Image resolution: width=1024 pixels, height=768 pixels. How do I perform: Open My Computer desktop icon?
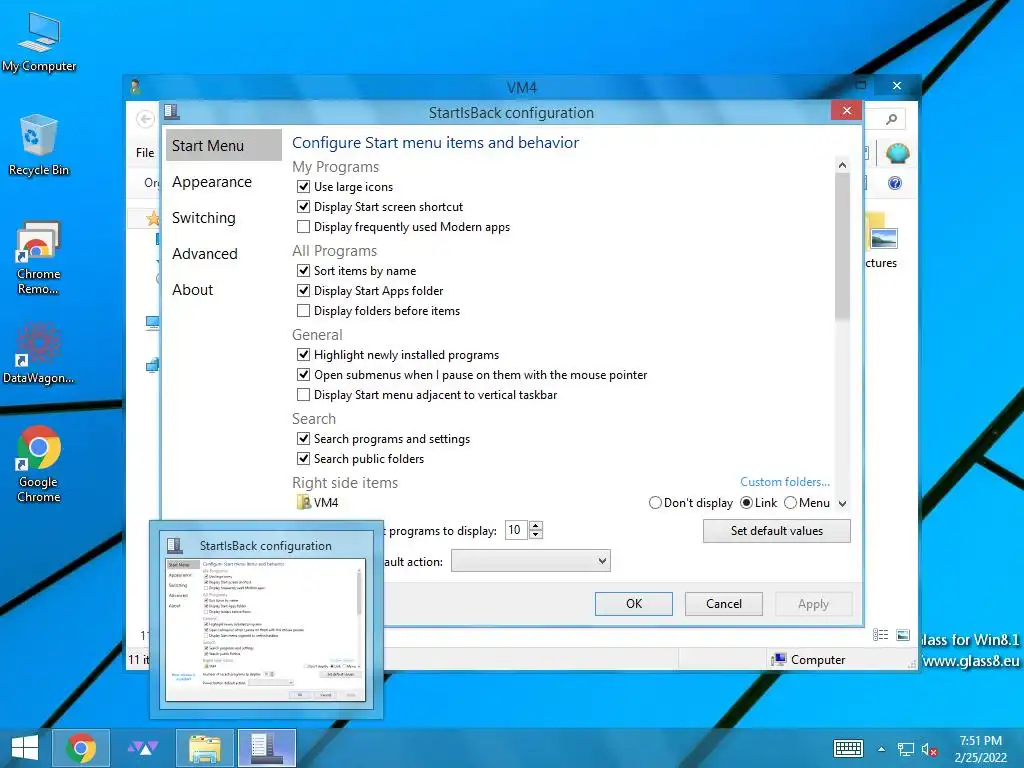point(39,42)
